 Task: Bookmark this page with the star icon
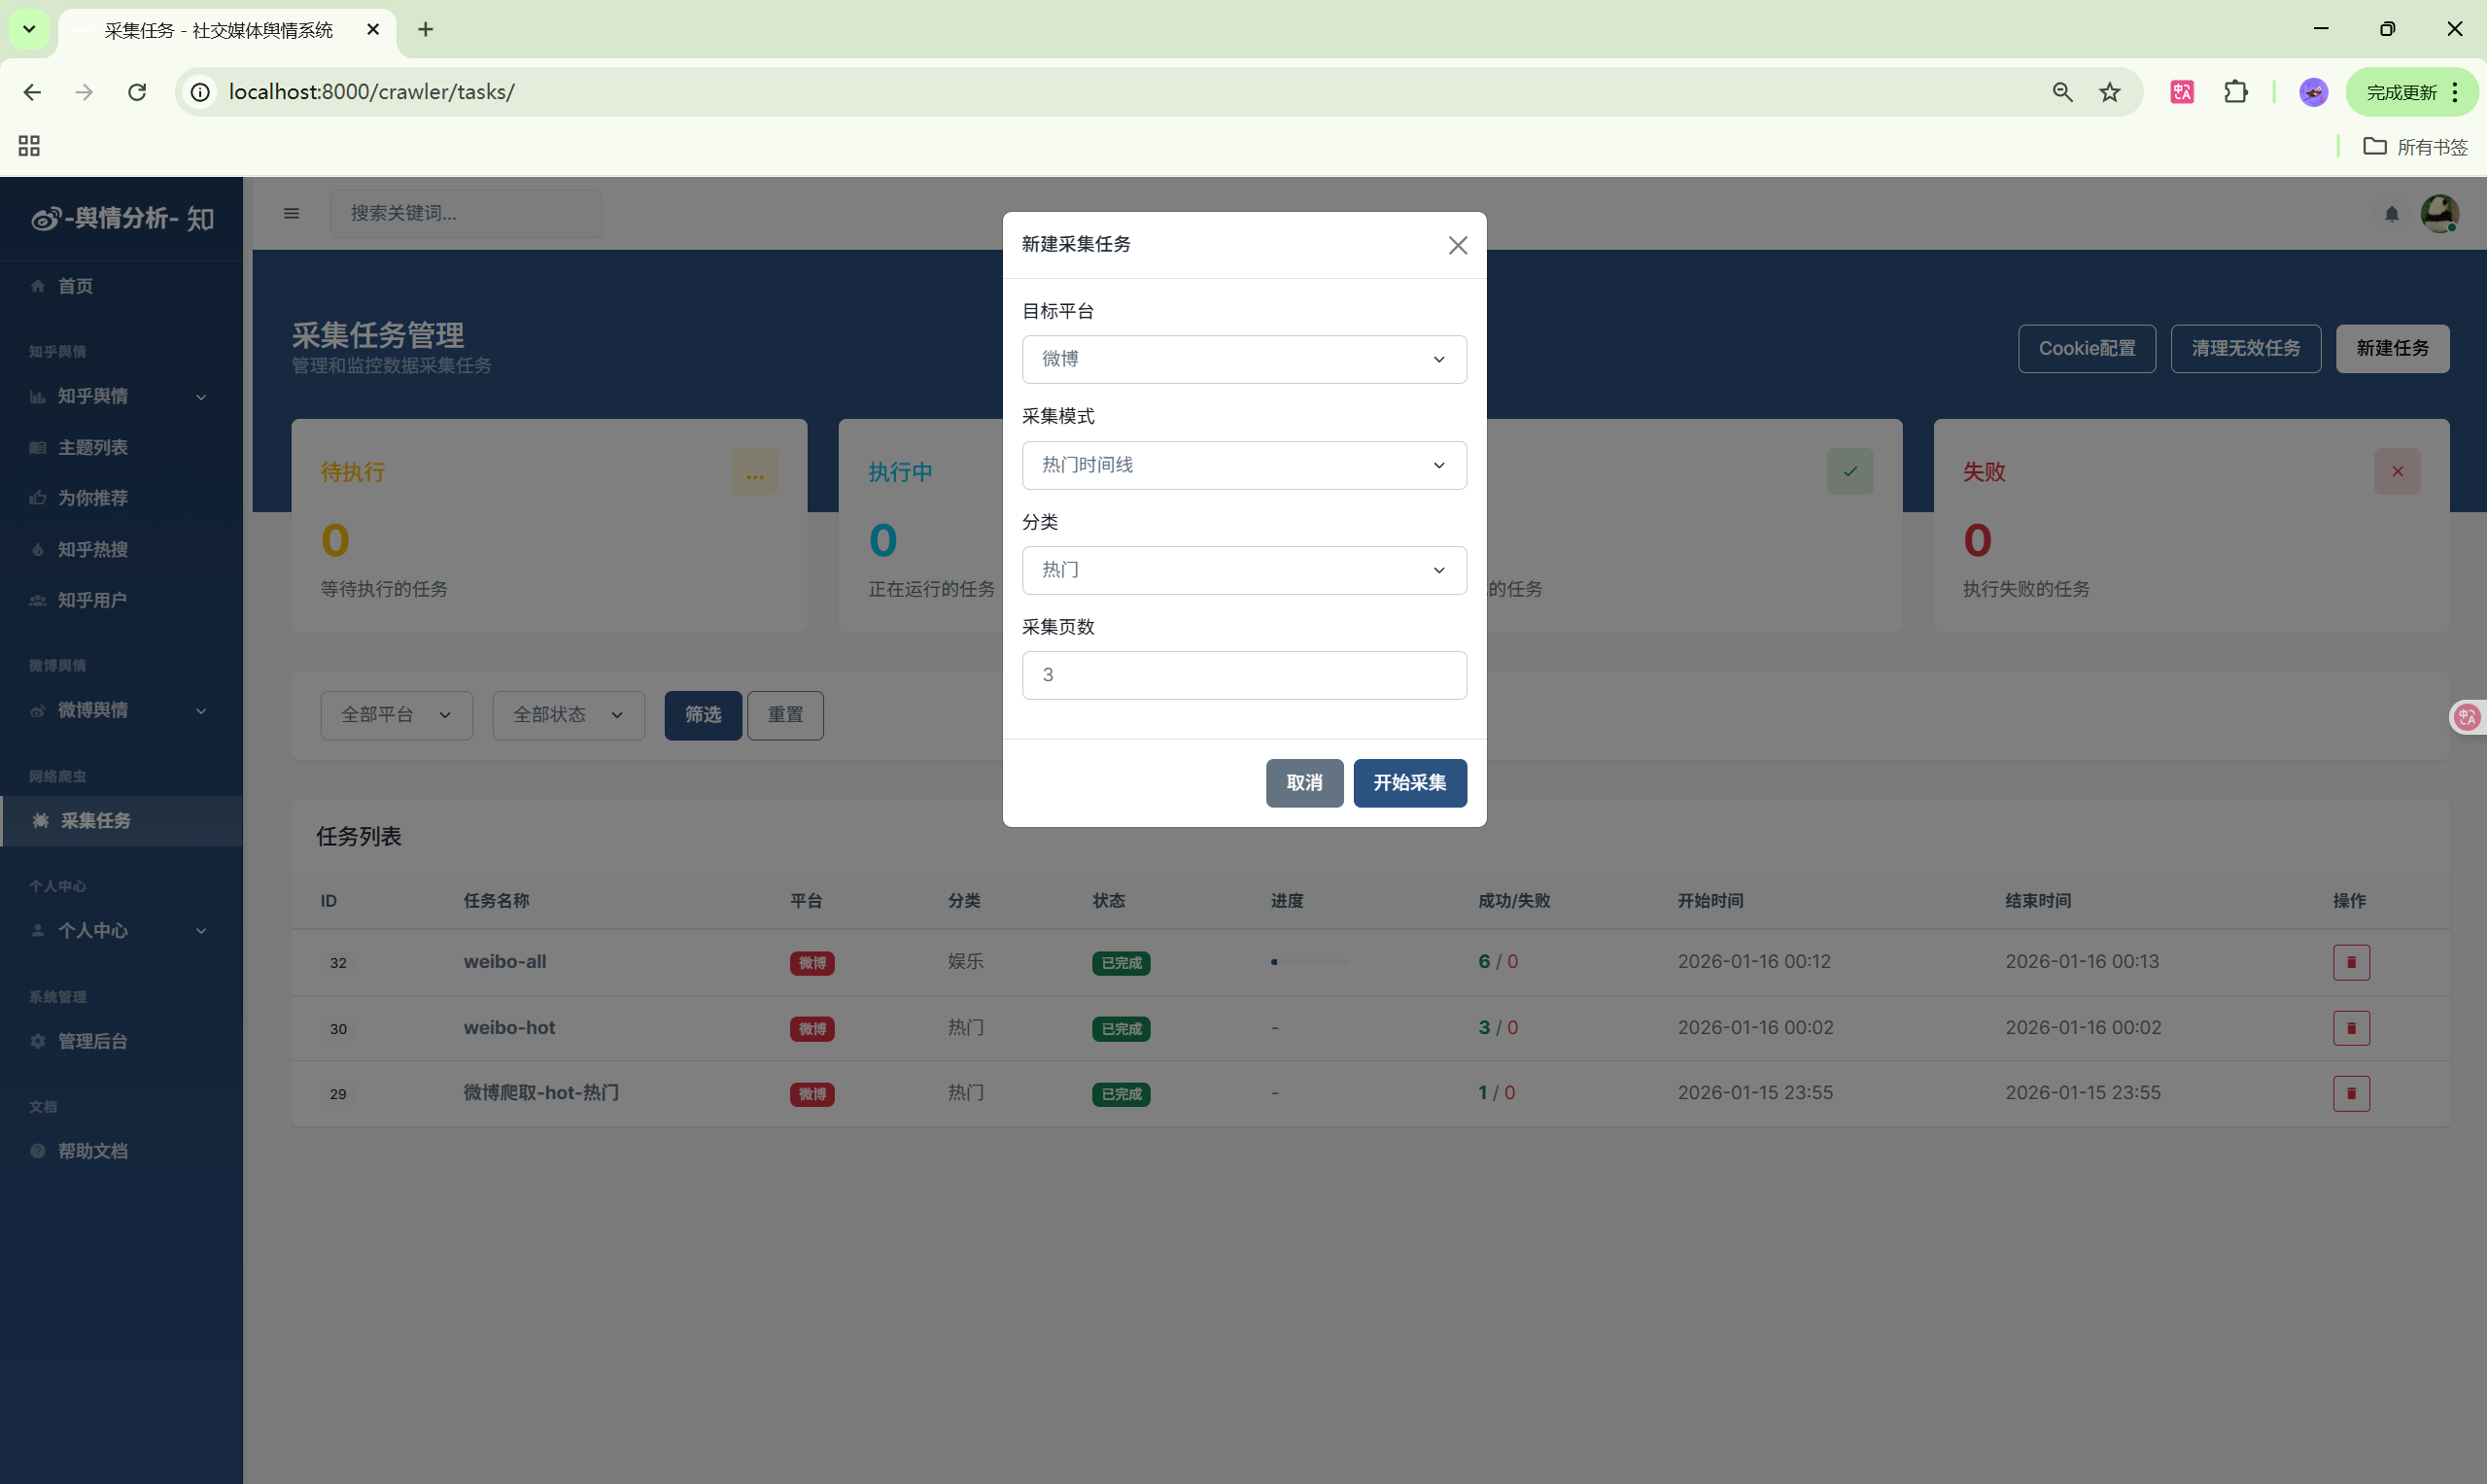[x=2109, y=92]
